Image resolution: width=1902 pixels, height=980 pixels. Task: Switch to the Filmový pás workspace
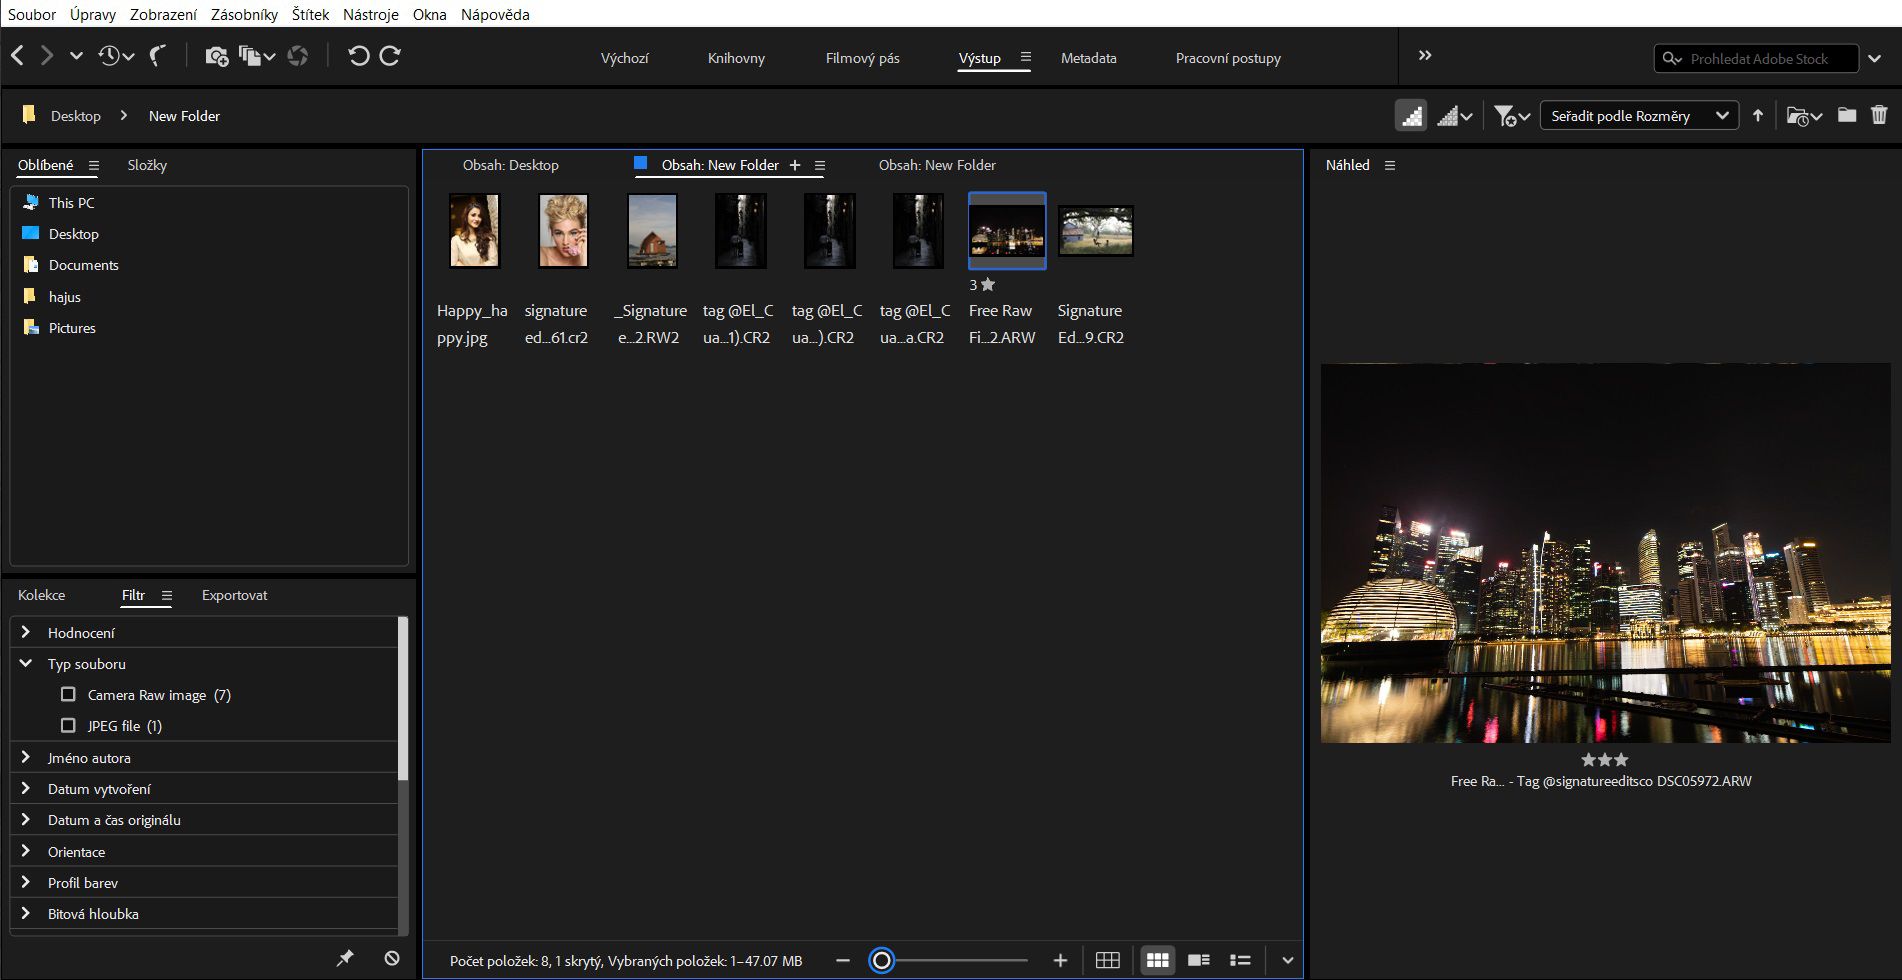pyautogui.click(x=862, y=58)
